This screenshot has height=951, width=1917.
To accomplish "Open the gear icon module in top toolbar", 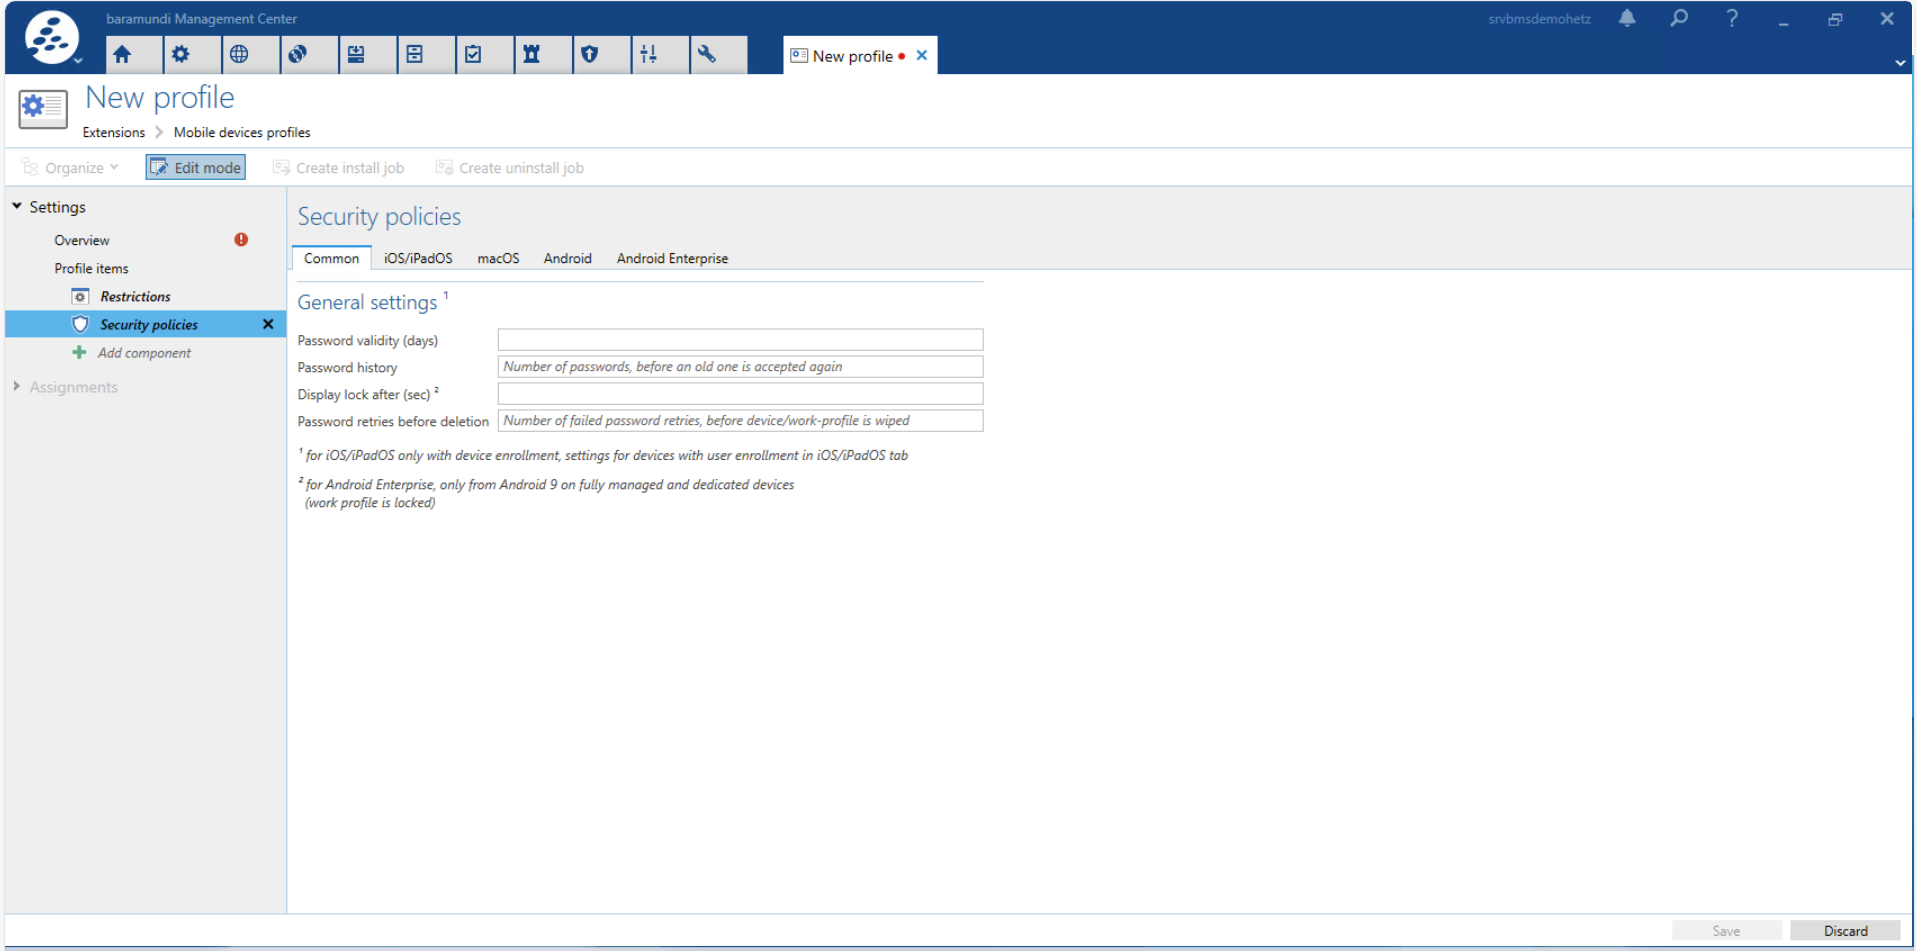I will (180, 55).
